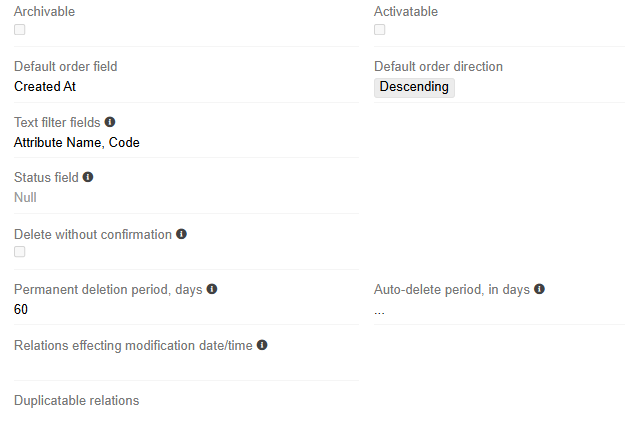Click the Attribute Name, Code filter fields value

coord(77,142)
